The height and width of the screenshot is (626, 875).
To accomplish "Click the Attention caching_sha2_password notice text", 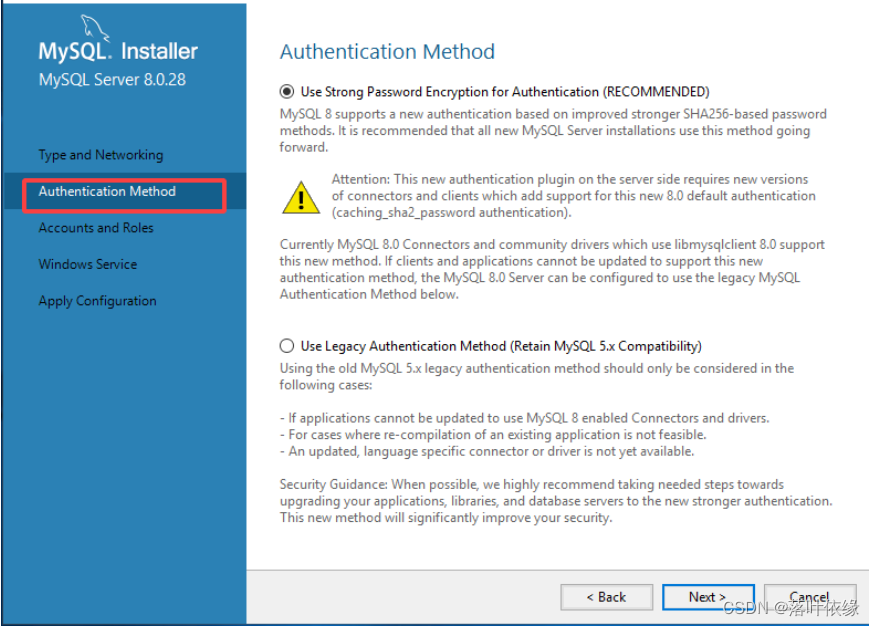I will [x=574, y=196].
